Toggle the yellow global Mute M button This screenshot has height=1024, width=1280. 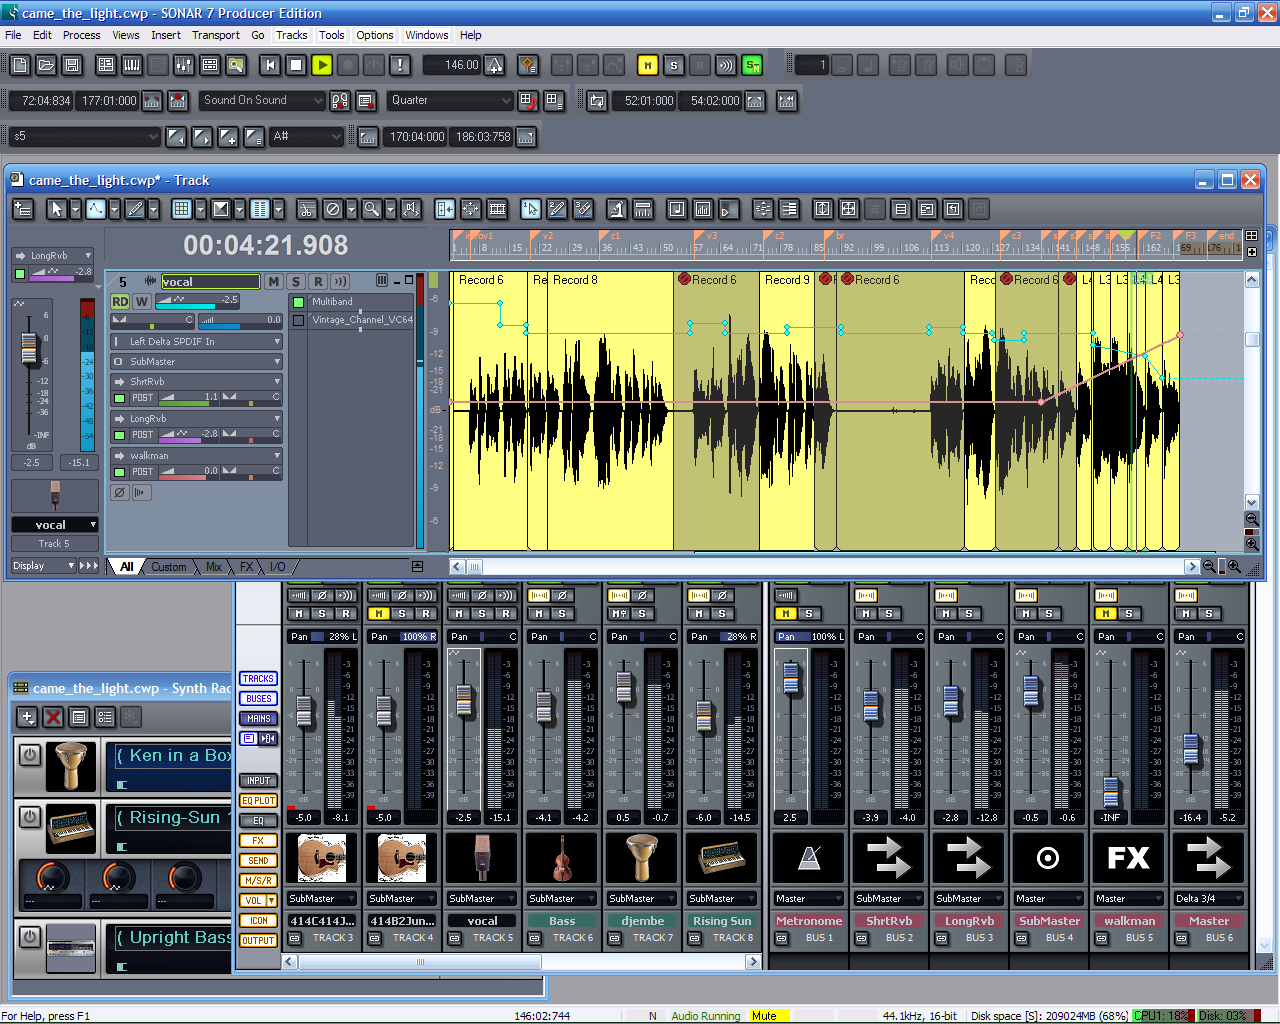[648, 65]
